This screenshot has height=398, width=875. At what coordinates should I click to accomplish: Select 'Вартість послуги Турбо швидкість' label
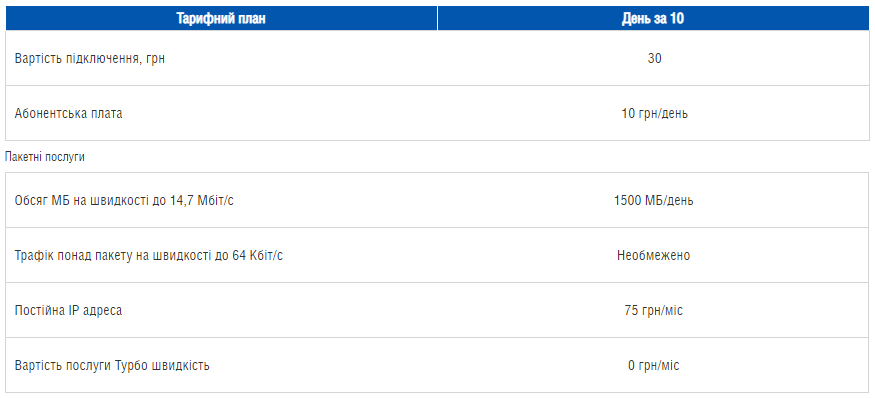[x=112, y=366]
